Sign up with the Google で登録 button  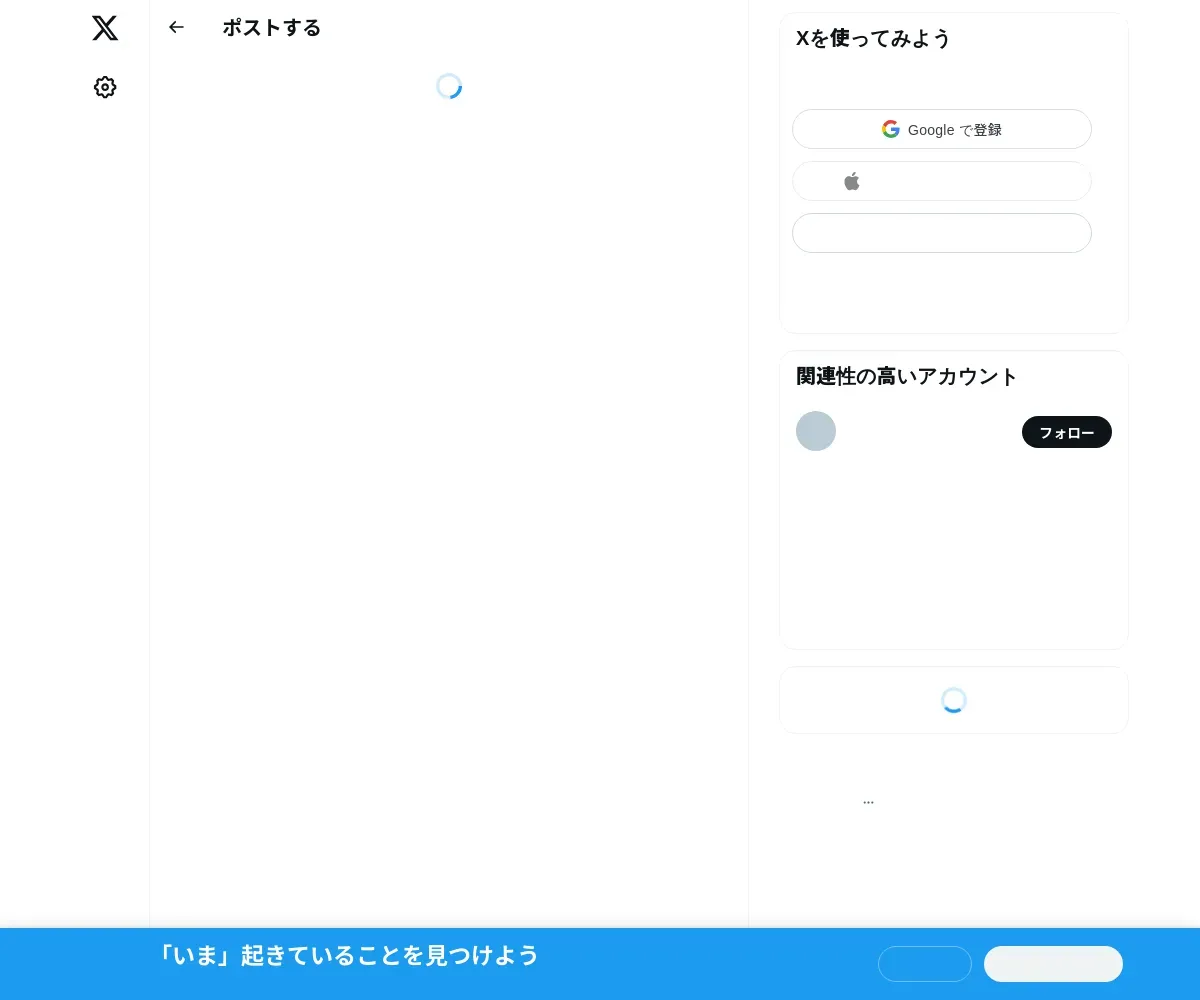tap(942, 129)
